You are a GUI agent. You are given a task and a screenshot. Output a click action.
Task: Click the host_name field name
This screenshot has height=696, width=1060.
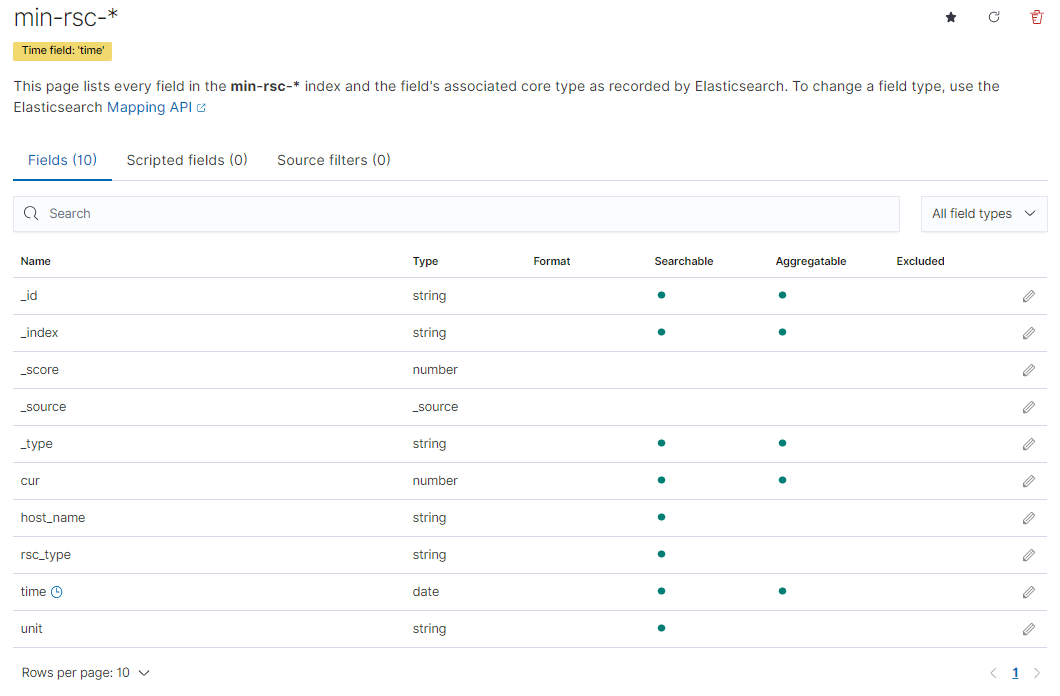[x=53, y=518]
